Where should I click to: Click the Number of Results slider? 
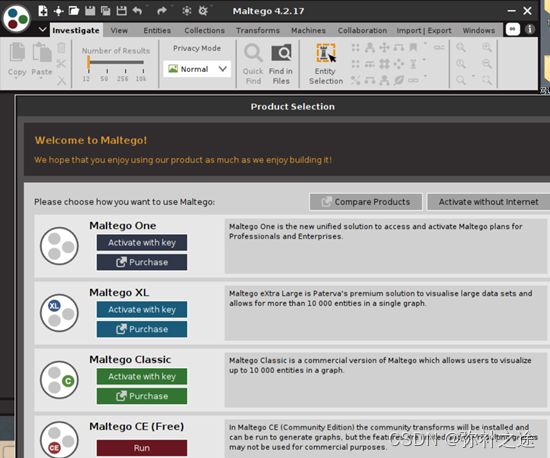116,62
